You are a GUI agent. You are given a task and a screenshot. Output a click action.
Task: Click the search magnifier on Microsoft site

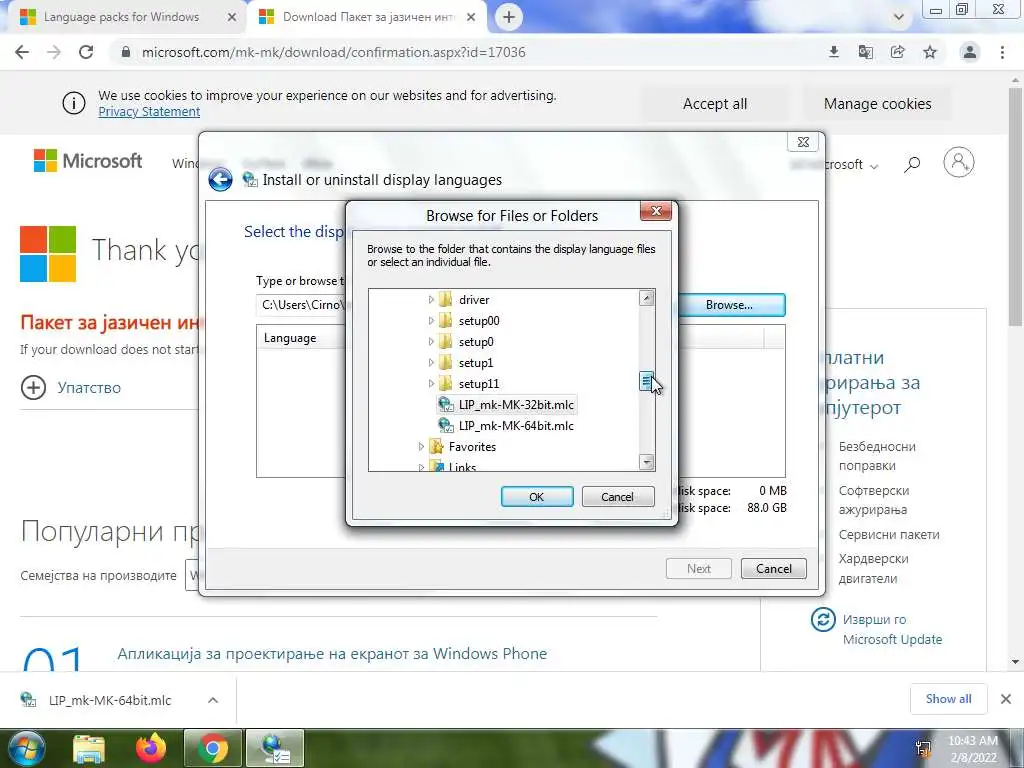pyautogui.click(x=912, y=164)
